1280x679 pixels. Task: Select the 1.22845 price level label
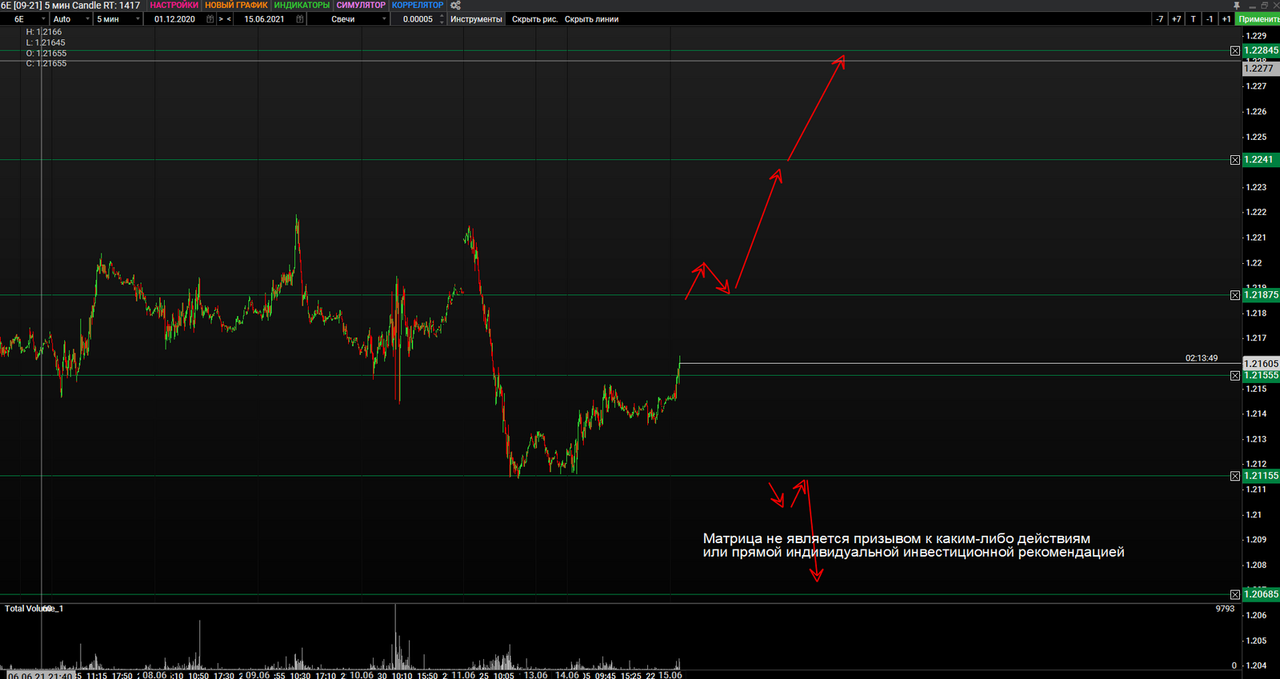[1259, 50]
